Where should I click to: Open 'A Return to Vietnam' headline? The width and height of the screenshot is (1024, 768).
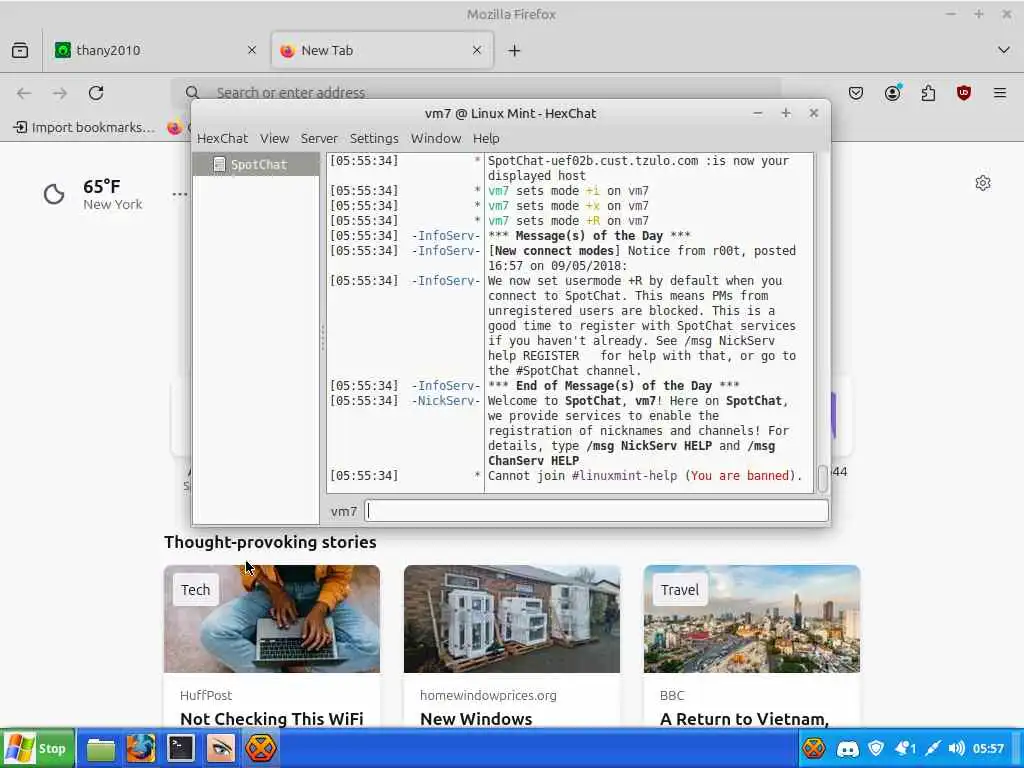(744, 718)
